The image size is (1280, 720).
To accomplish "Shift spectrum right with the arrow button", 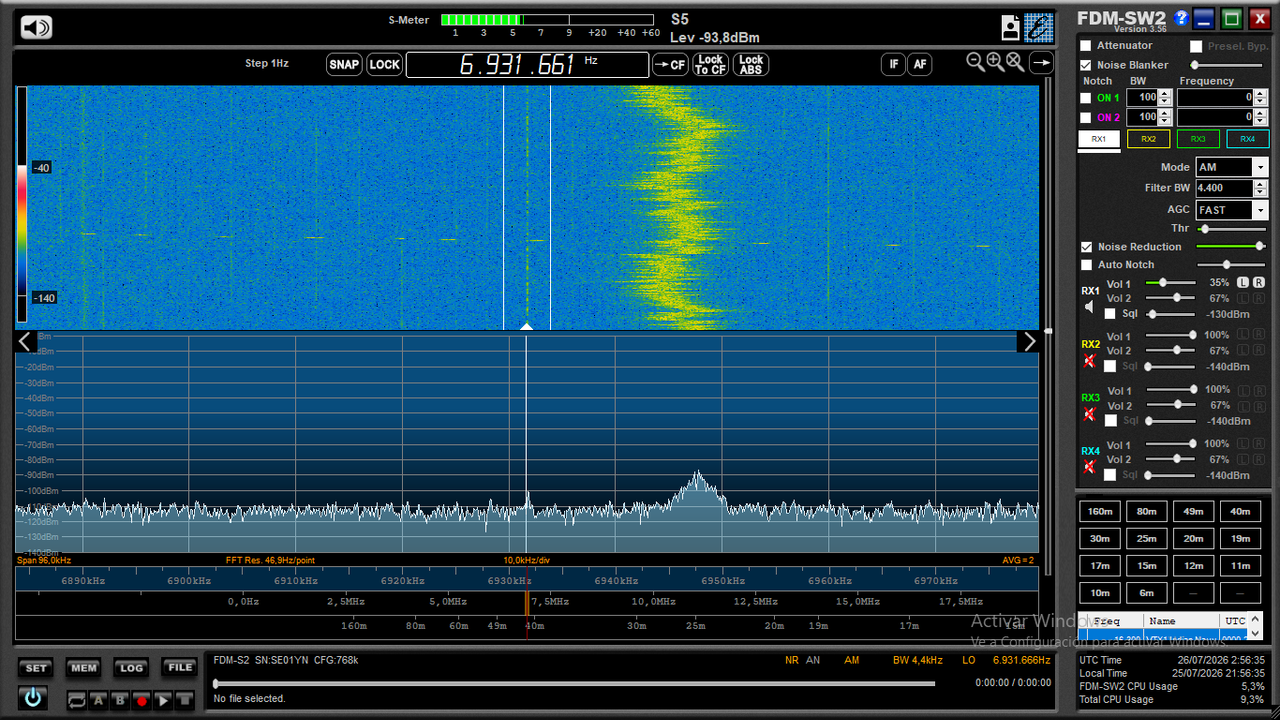I will pos(1028,342).
